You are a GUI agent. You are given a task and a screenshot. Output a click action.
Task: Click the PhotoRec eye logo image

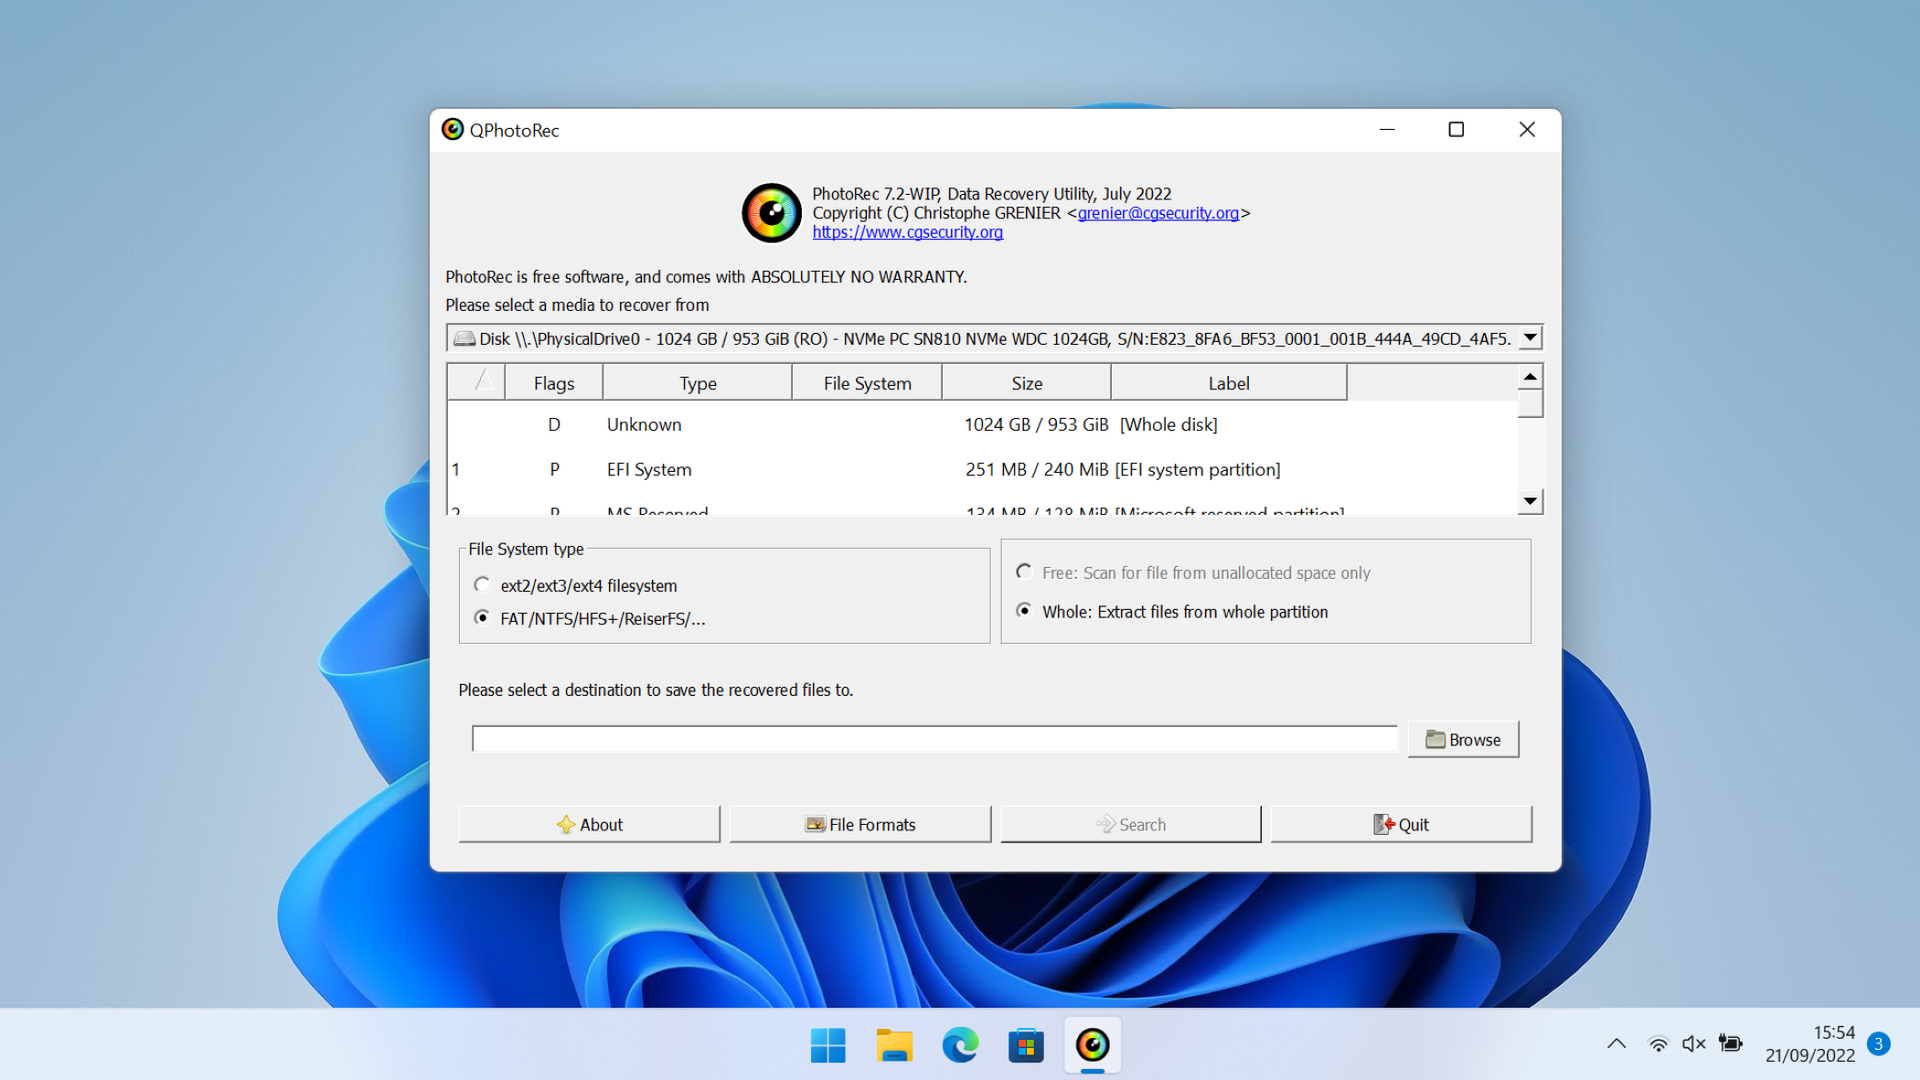click(x=771, y=212)
